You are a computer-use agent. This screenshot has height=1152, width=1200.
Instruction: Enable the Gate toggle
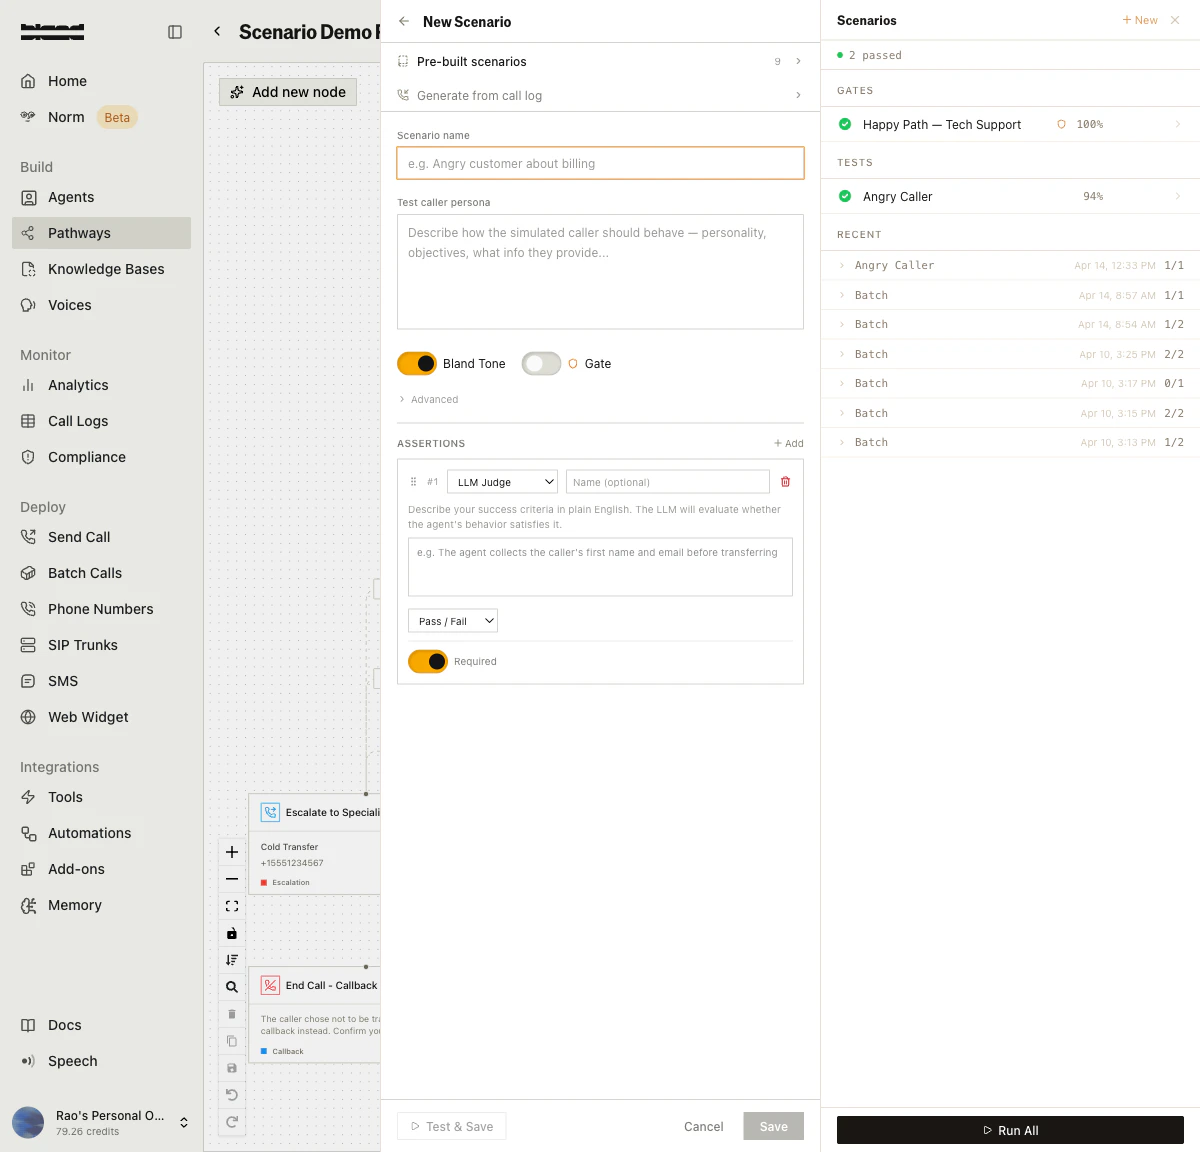point(541,363)
